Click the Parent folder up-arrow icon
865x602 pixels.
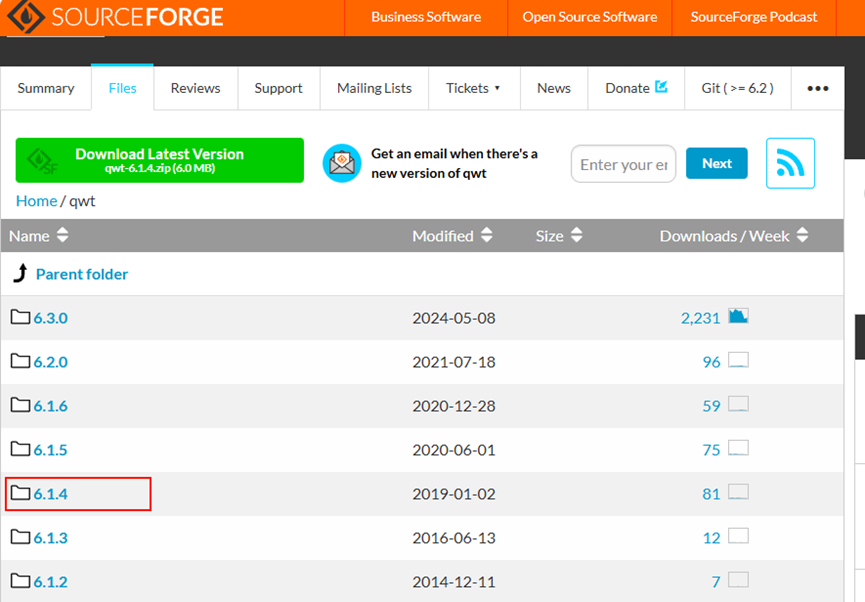pos(21,273)
